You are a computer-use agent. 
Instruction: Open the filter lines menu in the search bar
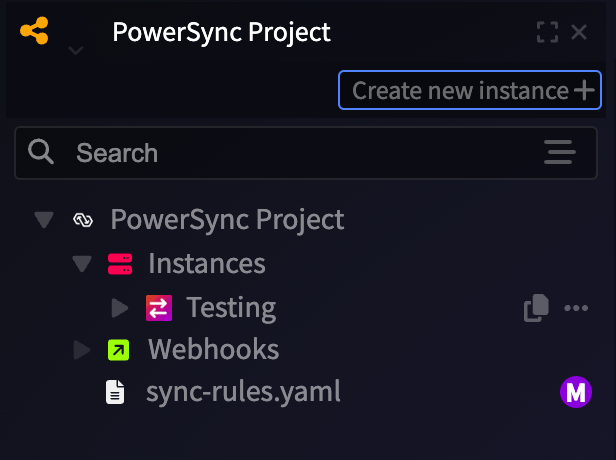point(560,152)
